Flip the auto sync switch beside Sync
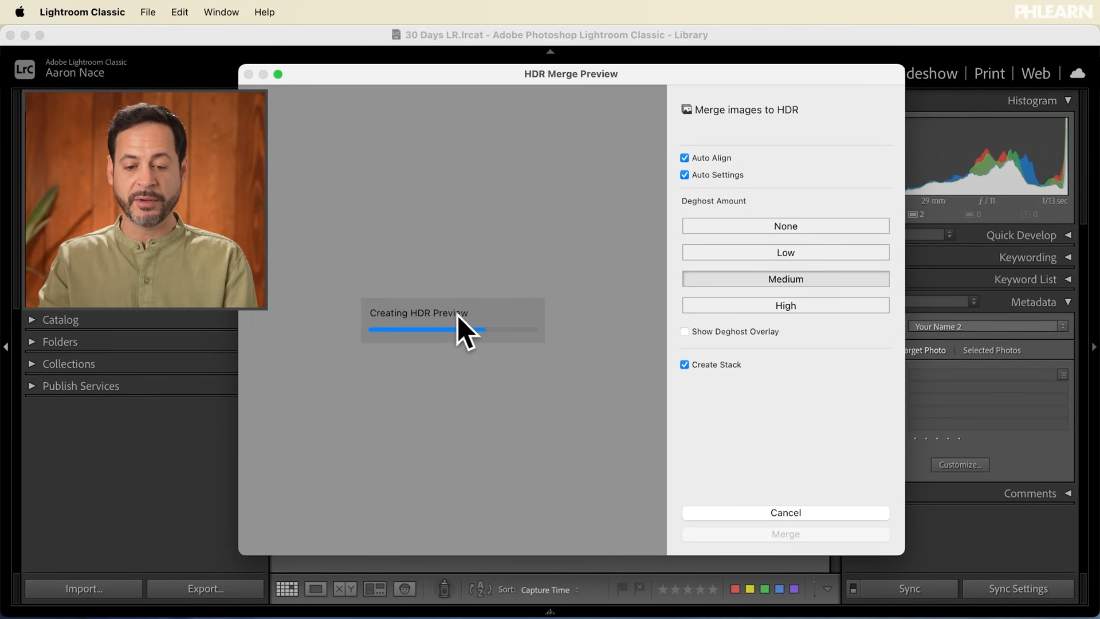This screenshot has width=1100, height=619. point(853,589)
